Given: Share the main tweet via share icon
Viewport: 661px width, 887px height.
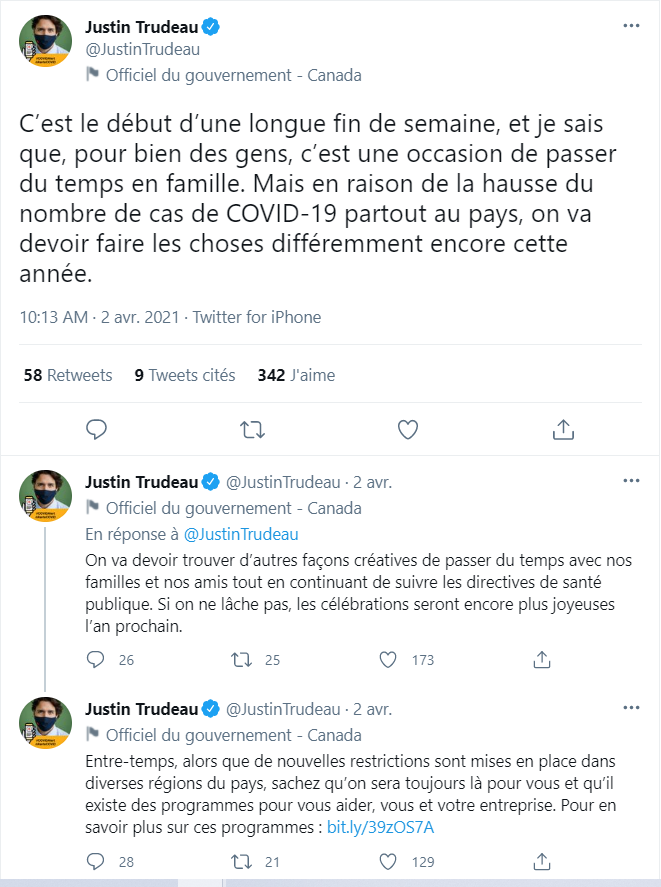Looking at the screenshot, I should 563,430.
